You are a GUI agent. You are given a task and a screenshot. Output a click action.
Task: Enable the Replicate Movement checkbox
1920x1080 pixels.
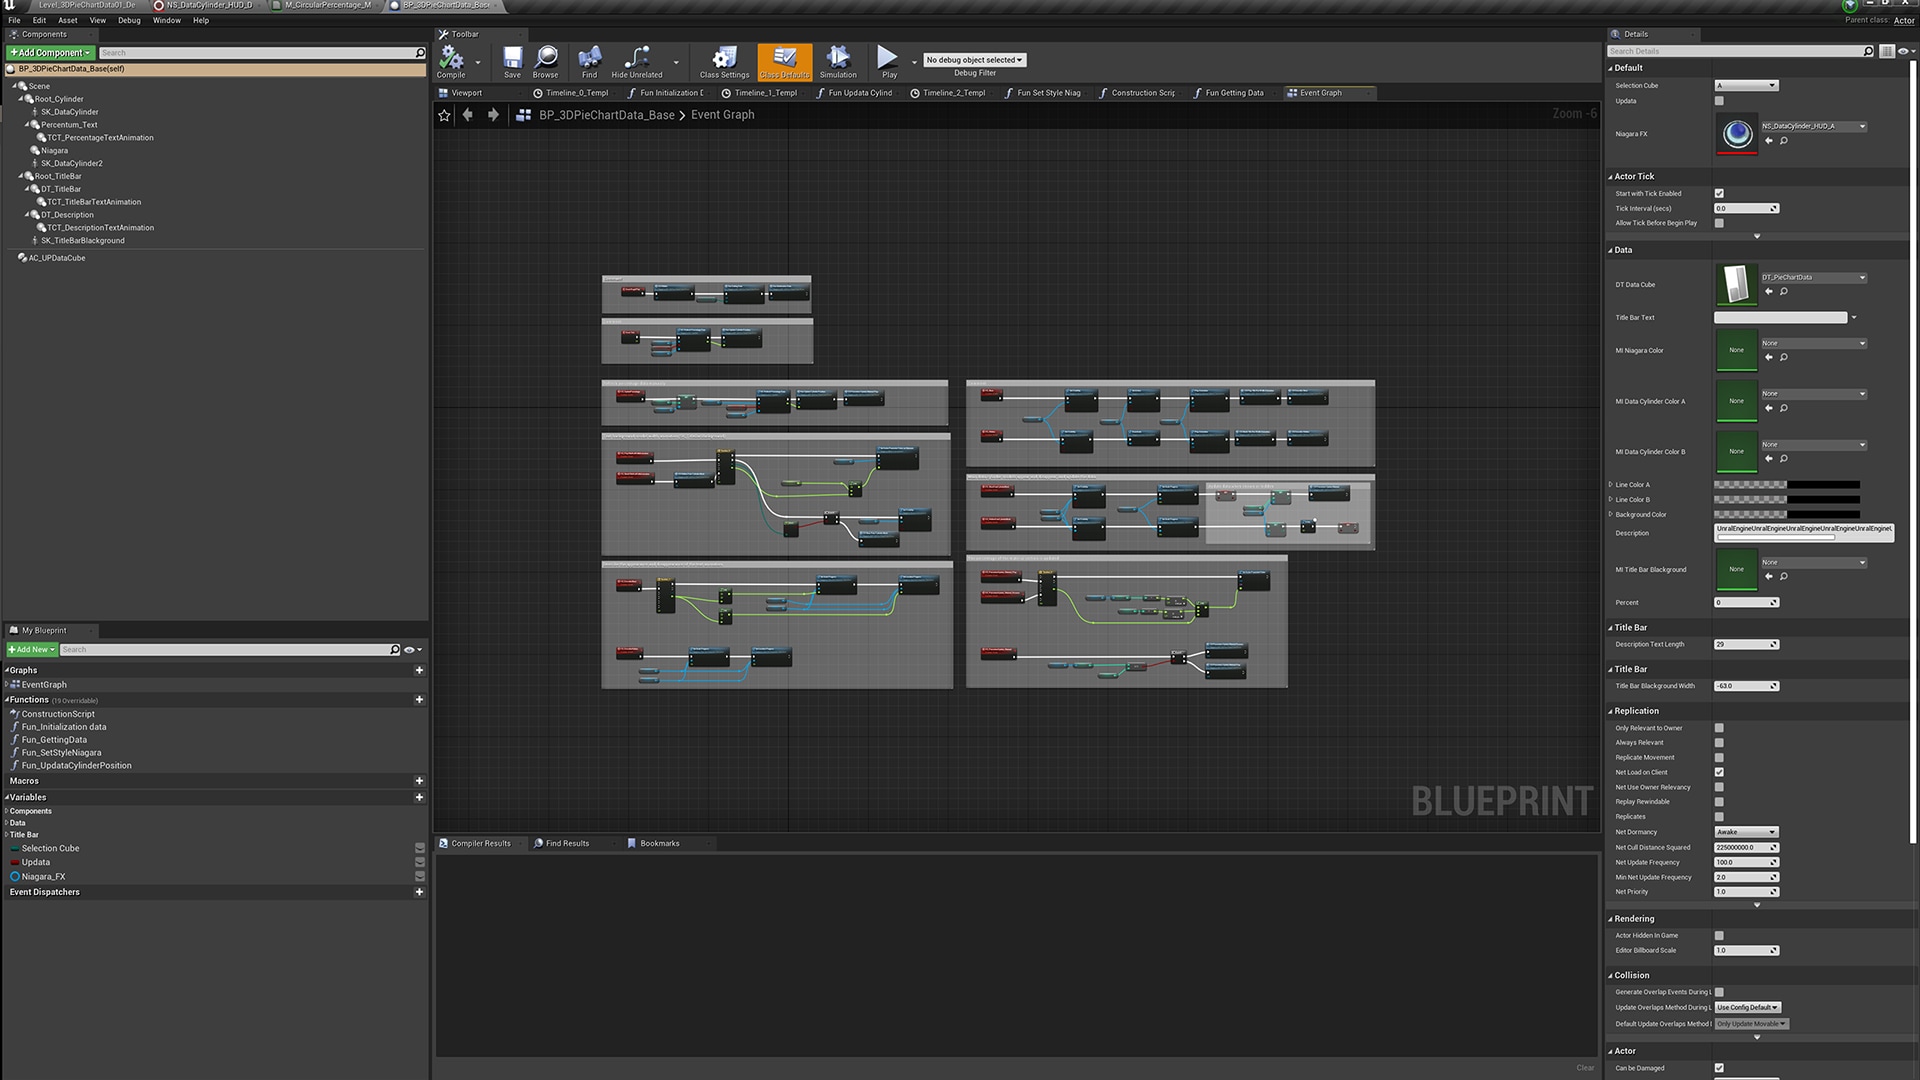[x=1719, y=757]
